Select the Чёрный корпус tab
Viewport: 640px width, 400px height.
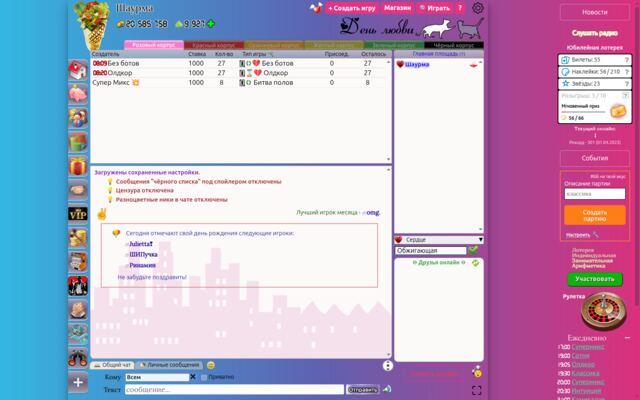pos(454,45)
